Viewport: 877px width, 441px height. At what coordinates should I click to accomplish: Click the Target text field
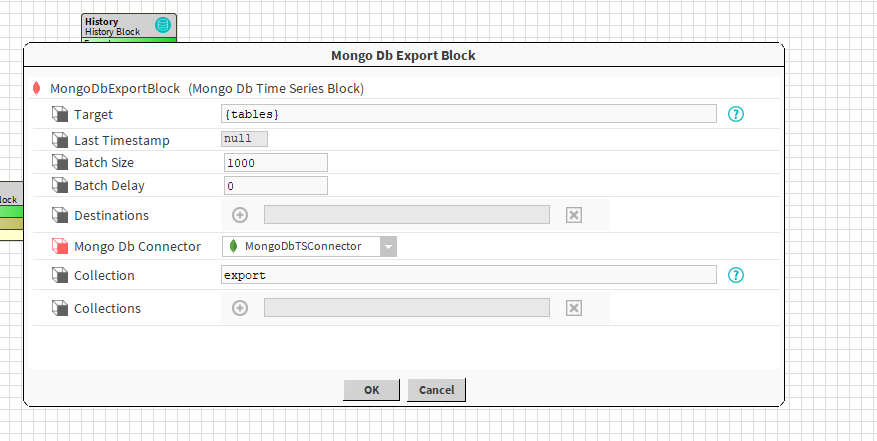pyautogui.click(x=468, y=114)
